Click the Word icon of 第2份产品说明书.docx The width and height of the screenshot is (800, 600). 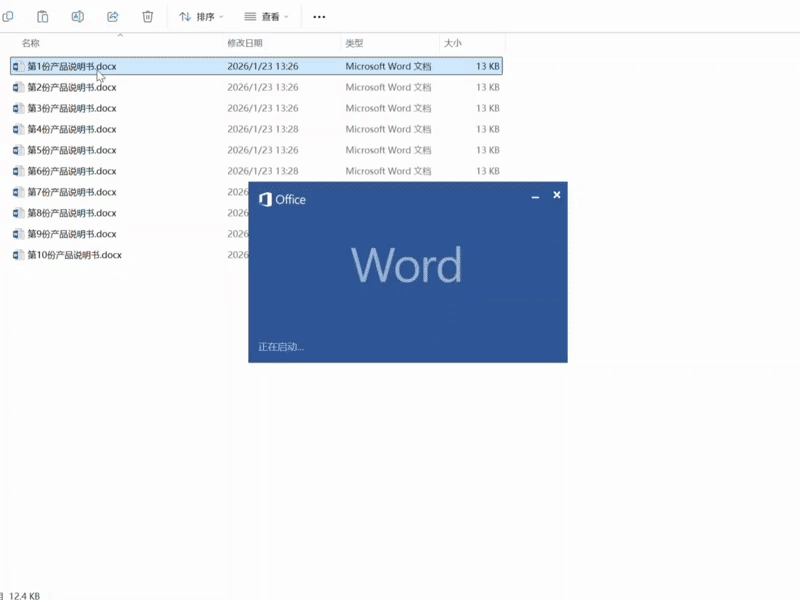pyautogui.click(x=18, y=87)
